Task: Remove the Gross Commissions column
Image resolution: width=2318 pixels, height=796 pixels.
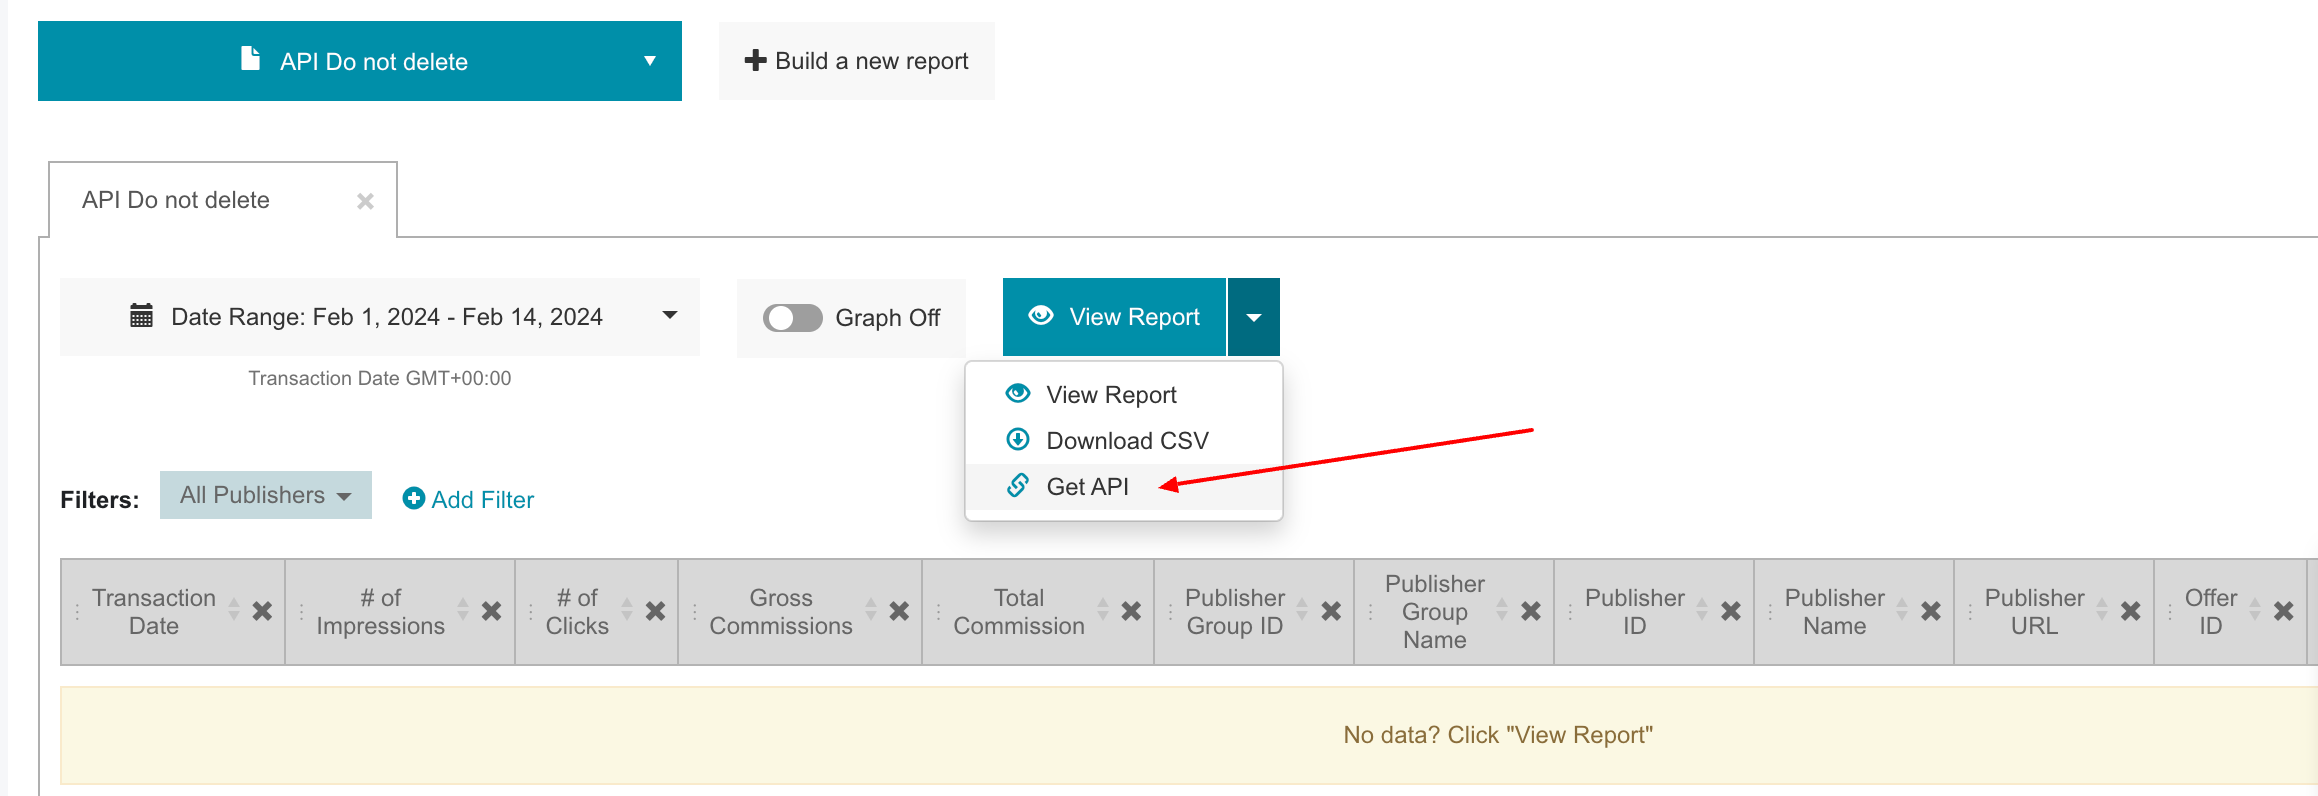Action: click(x=899, y=611)
